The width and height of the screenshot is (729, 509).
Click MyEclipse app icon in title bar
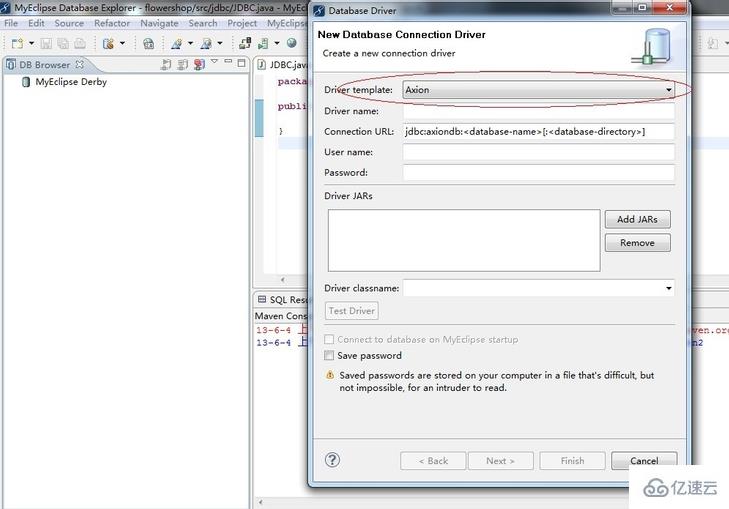[x=6, y=7]
